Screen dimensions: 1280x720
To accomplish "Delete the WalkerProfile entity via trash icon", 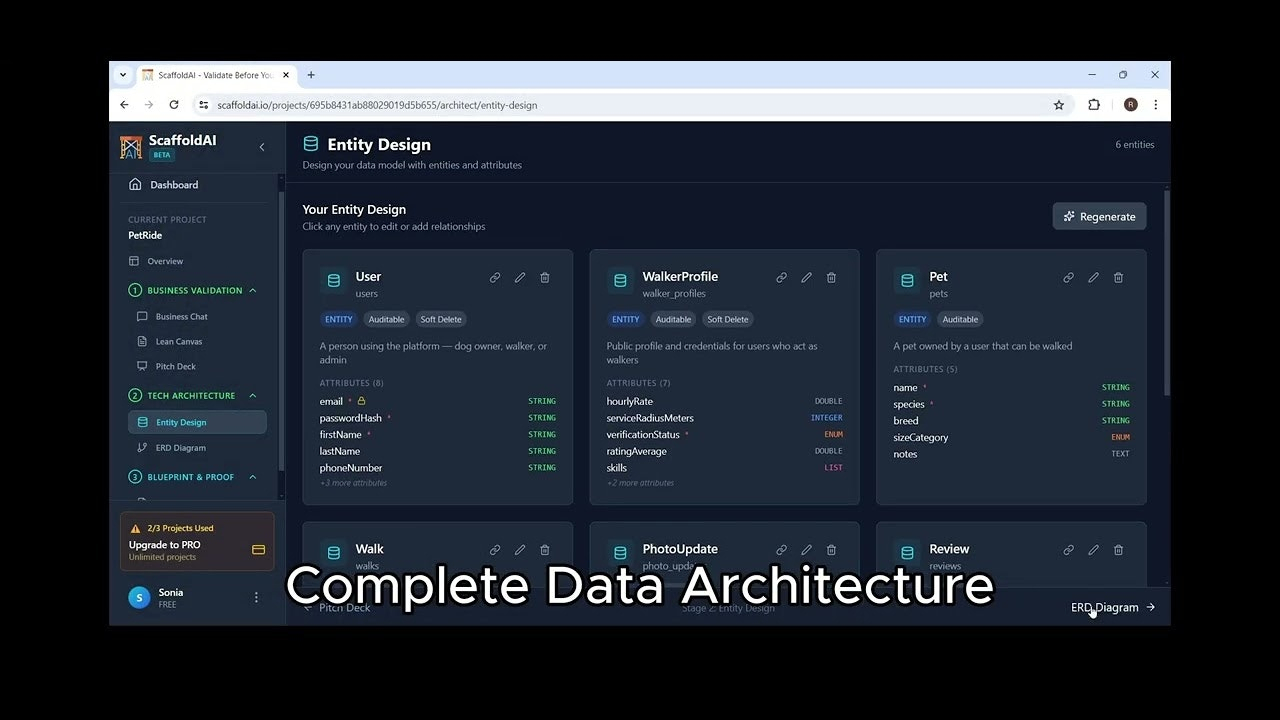I will coord(831,278).
